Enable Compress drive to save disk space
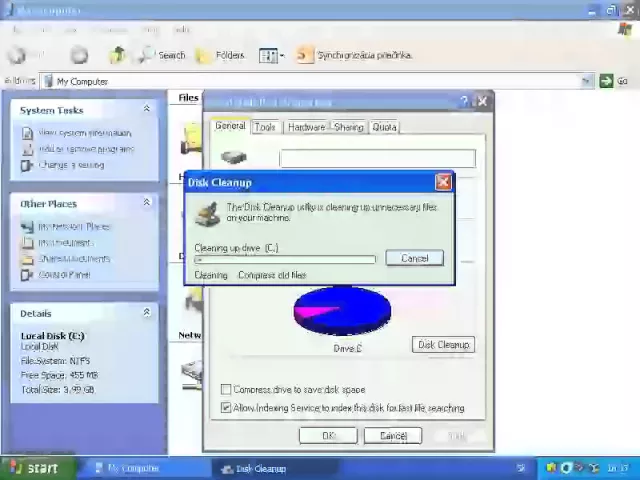640x480 pixels. (226, 389)
